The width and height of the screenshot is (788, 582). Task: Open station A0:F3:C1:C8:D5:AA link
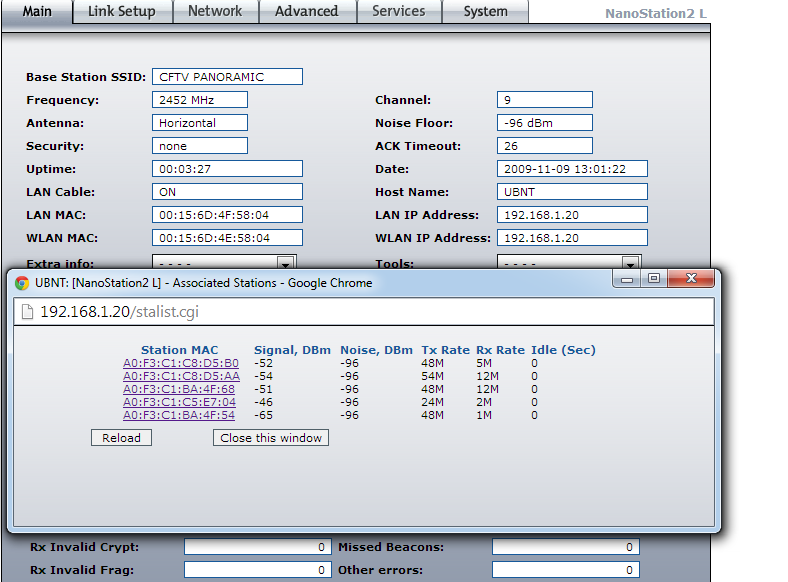point(181,376)
